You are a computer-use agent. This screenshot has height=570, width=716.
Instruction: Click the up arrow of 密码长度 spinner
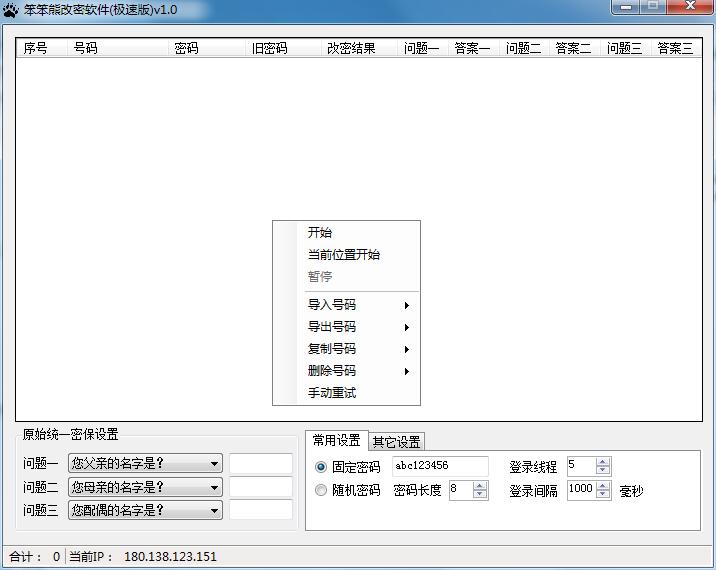pyautogui.click(x=480, y=485)
